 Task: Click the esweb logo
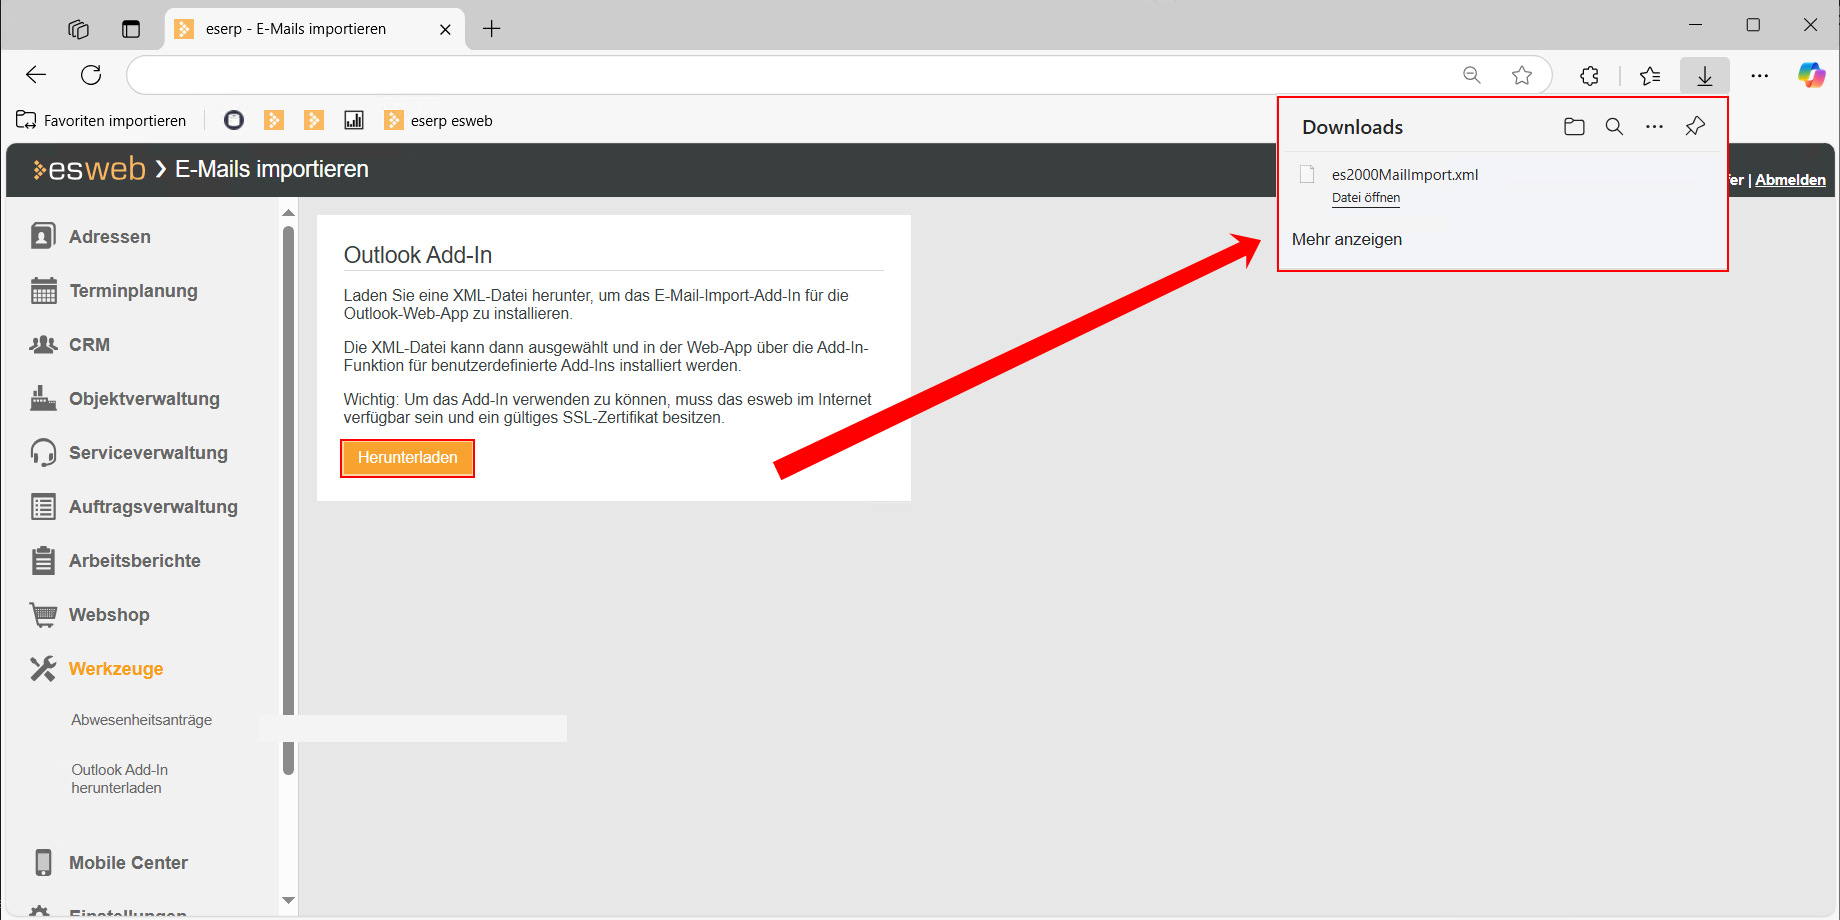coord(90,169)
